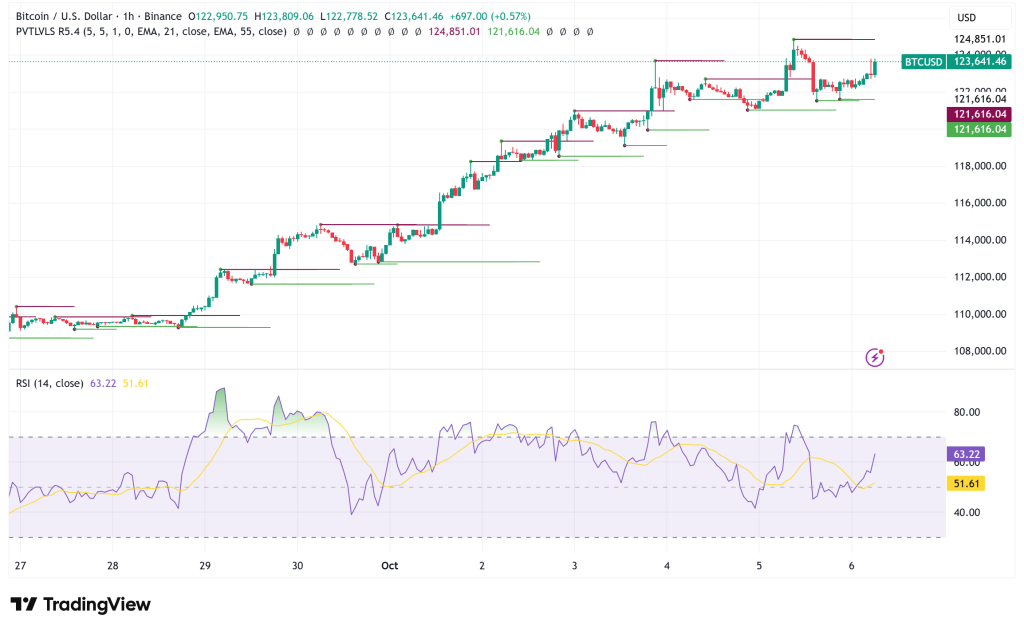Click the 29 date label on time axis
The image size is (1024, 631).
205,566
